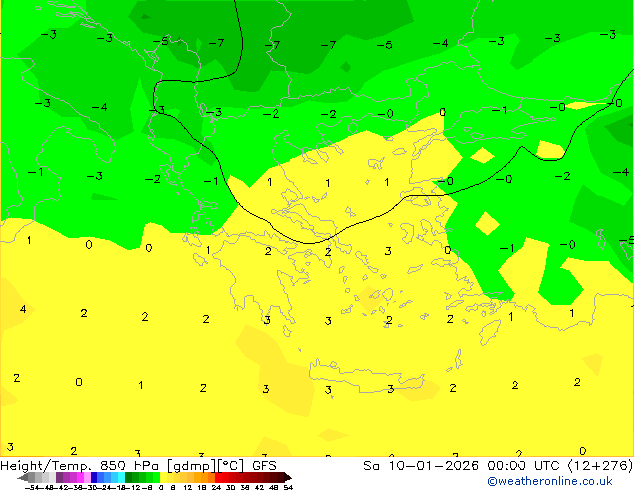634x490 pixels.
Task: Click the "-54" label under the colour scale
Action: pos(32,487)
